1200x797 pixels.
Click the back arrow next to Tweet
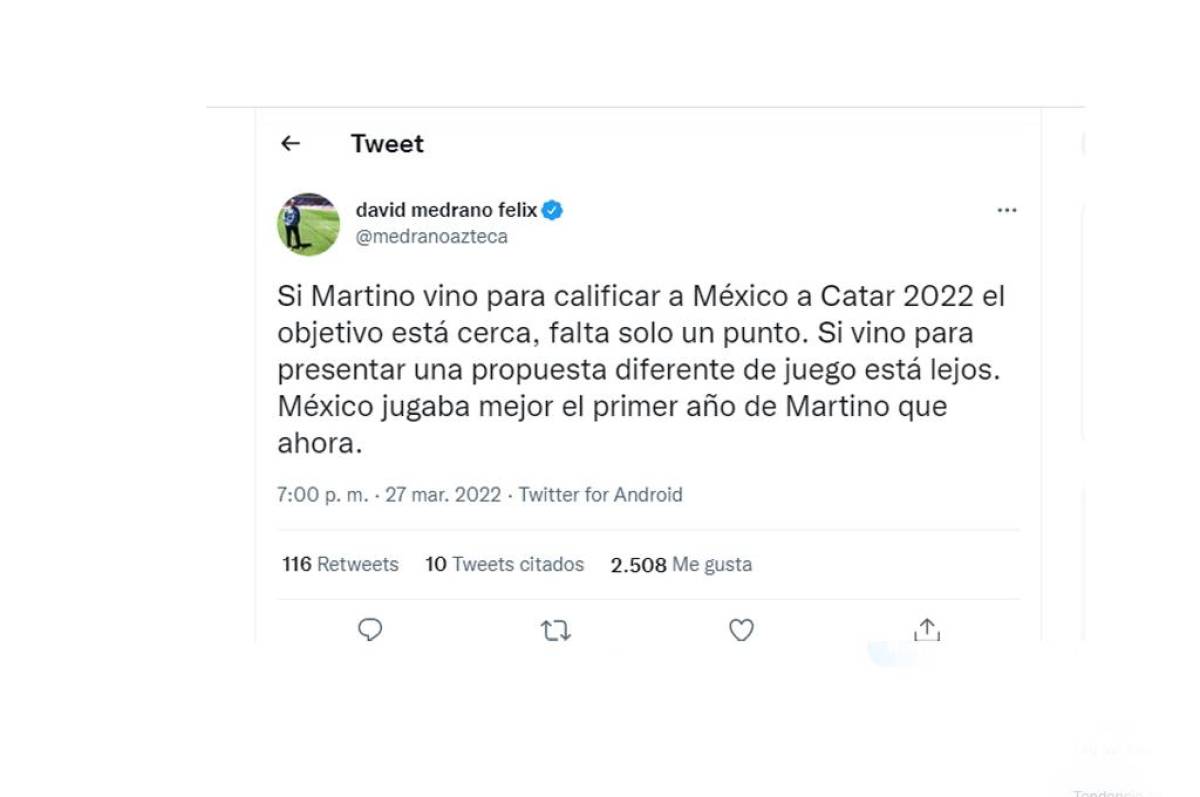(x=289, y=144)
